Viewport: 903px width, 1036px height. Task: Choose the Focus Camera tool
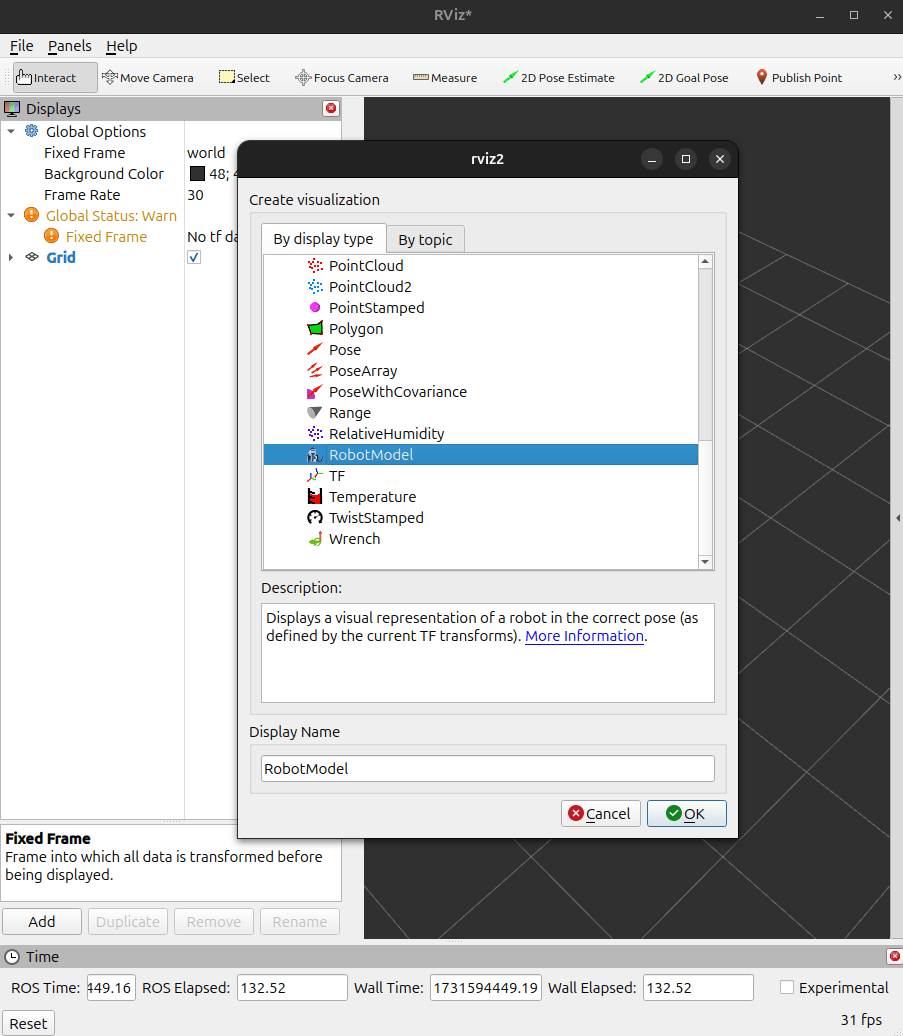pos(342,77)
